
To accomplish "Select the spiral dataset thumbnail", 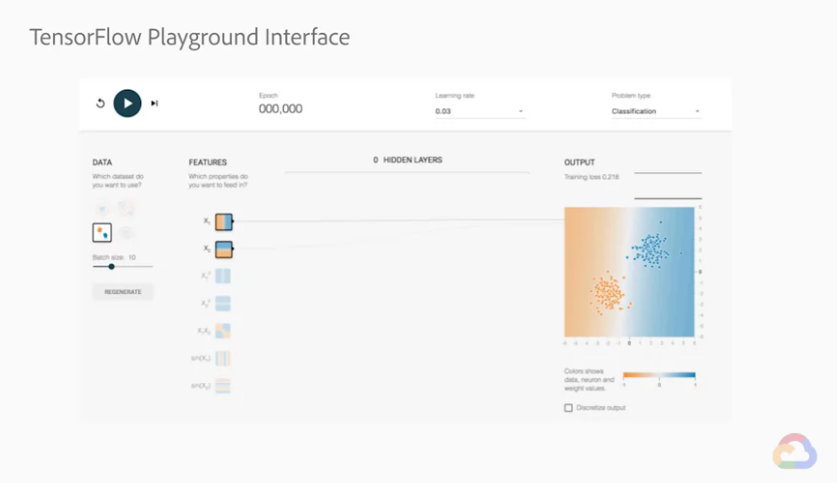I will coord(127,233).
